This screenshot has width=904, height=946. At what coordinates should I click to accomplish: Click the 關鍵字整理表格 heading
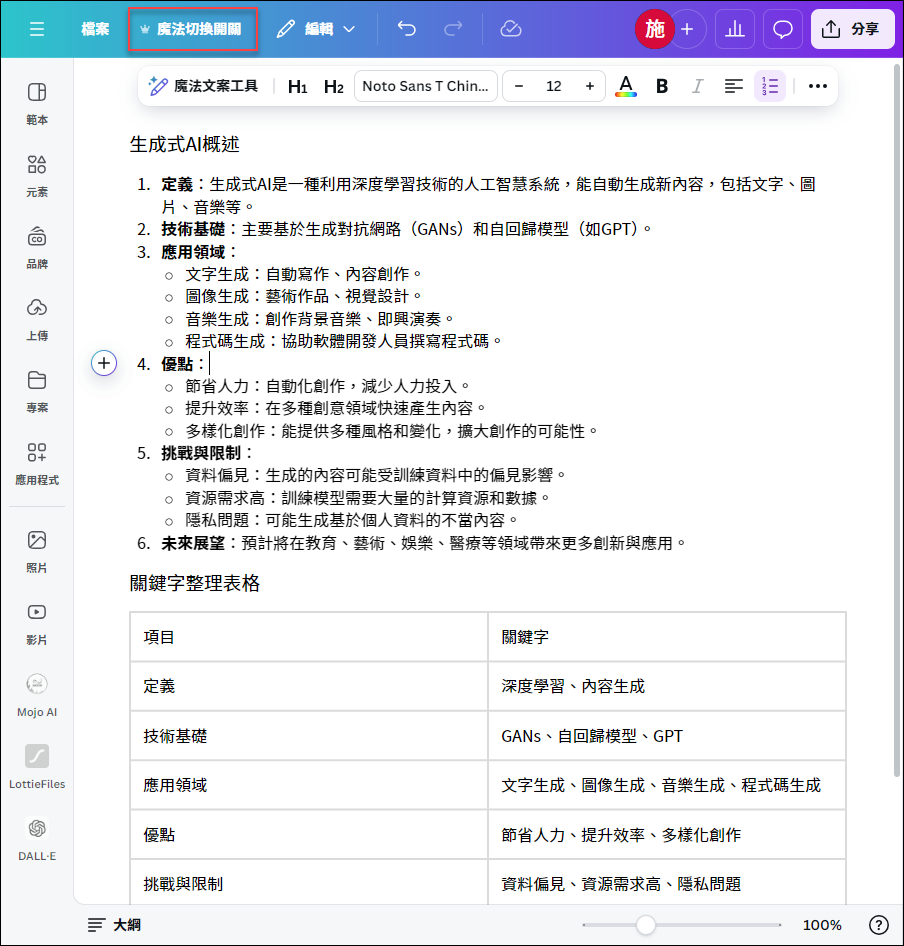click(x=195, y=583)
